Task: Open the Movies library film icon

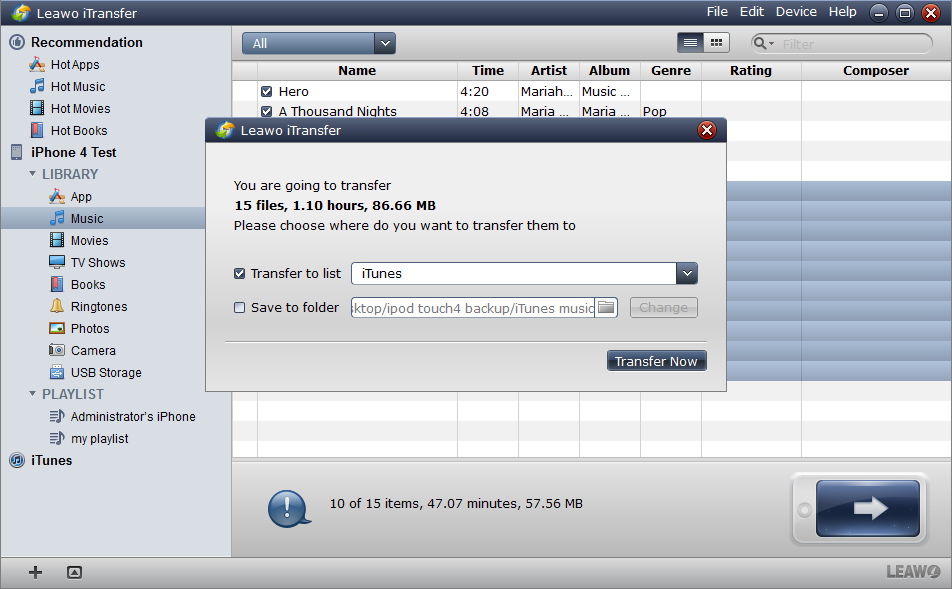Action: (57, 240)
